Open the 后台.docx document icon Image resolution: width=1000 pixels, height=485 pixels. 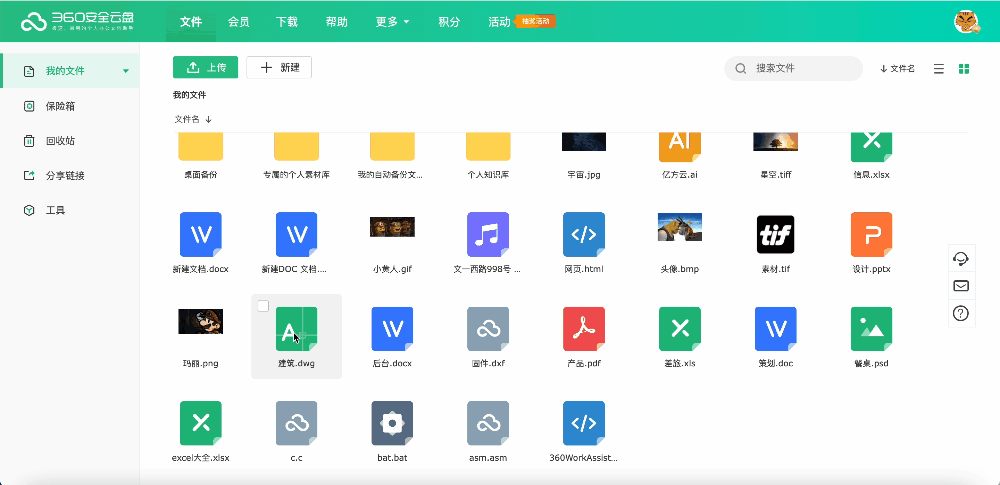click(x=392, y=329)
